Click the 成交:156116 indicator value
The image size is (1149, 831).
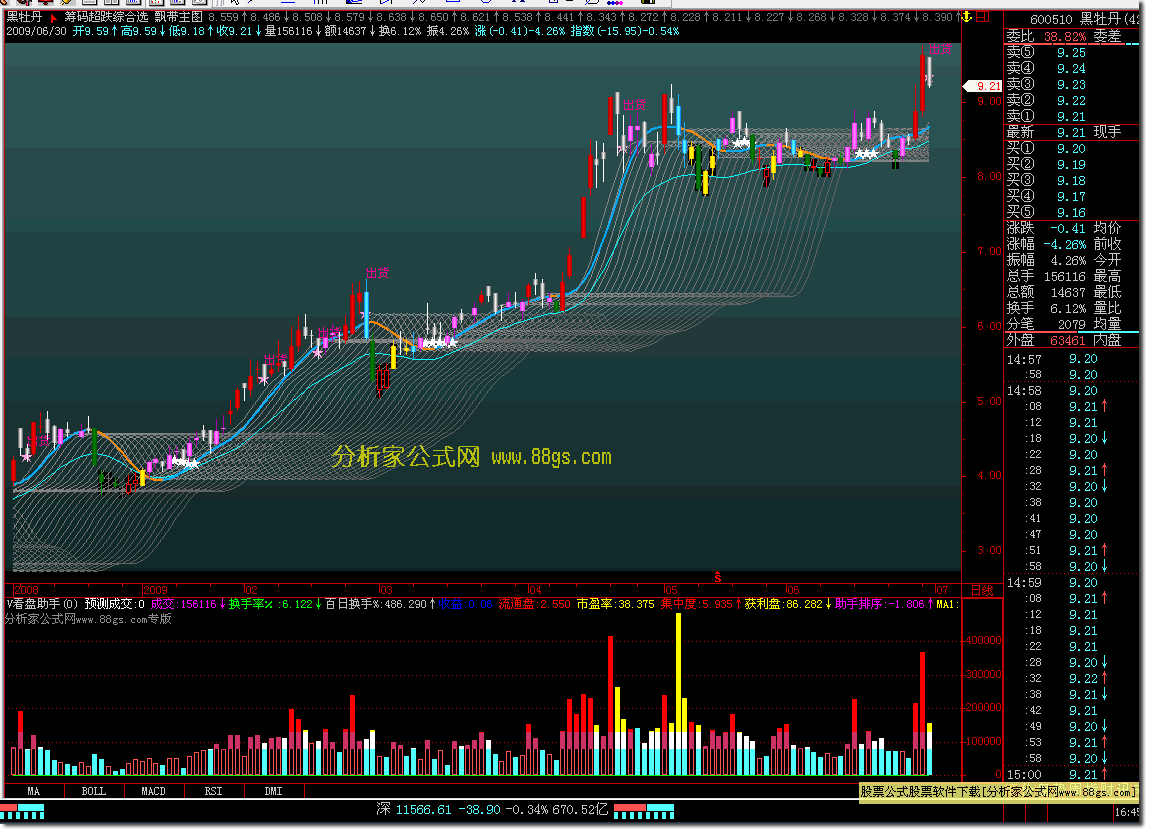click(x=188, y=604)
